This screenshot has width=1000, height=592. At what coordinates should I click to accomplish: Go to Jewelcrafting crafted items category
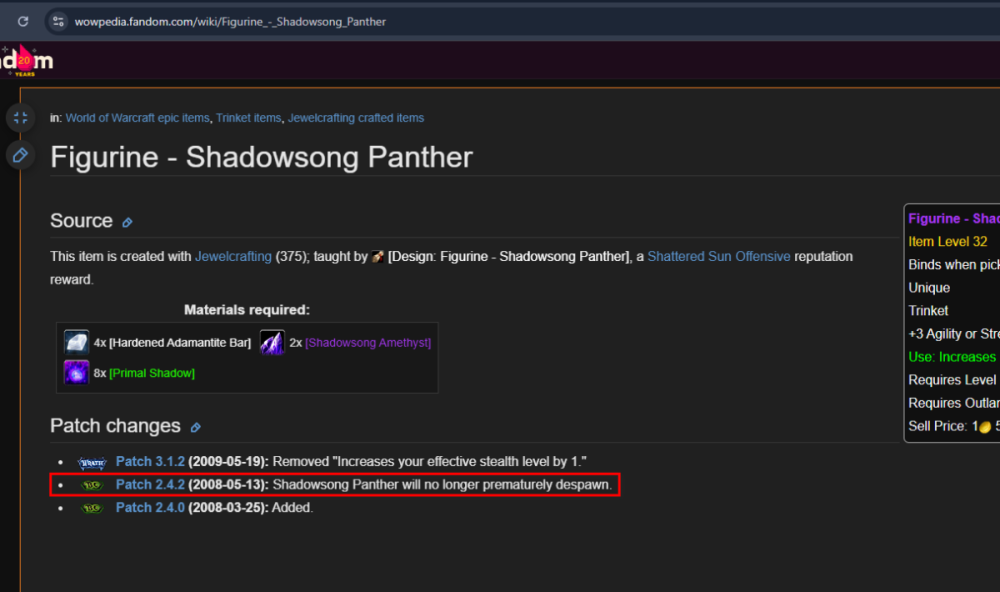pyautogui.click(x=355, y=118)
